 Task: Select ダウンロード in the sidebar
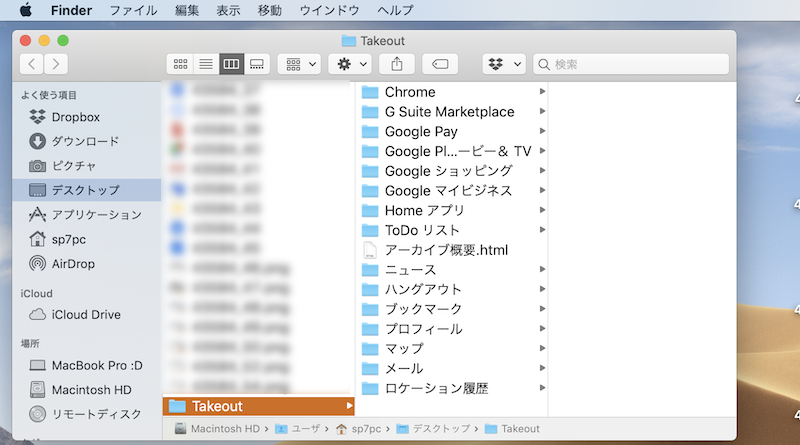84,141
